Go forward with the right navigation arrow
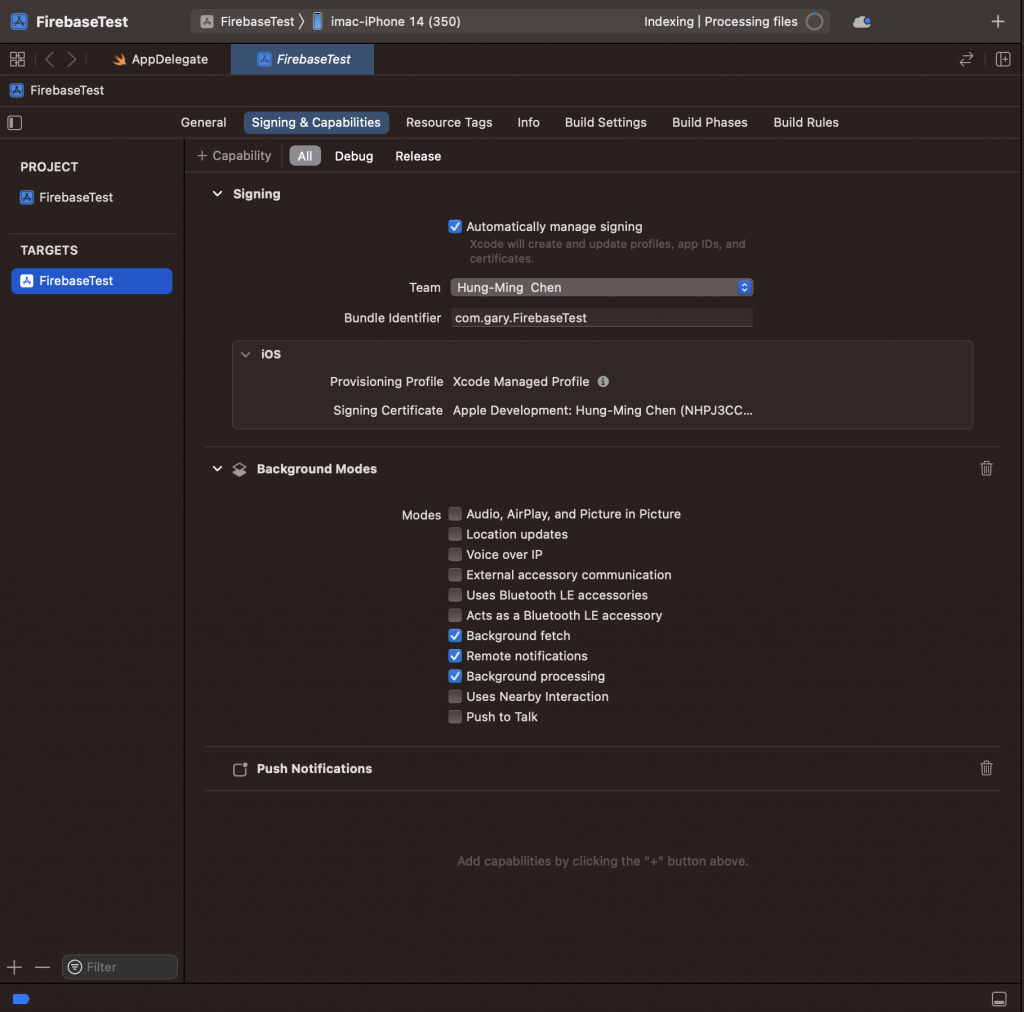1024x1012 pixels. (72, 59)
